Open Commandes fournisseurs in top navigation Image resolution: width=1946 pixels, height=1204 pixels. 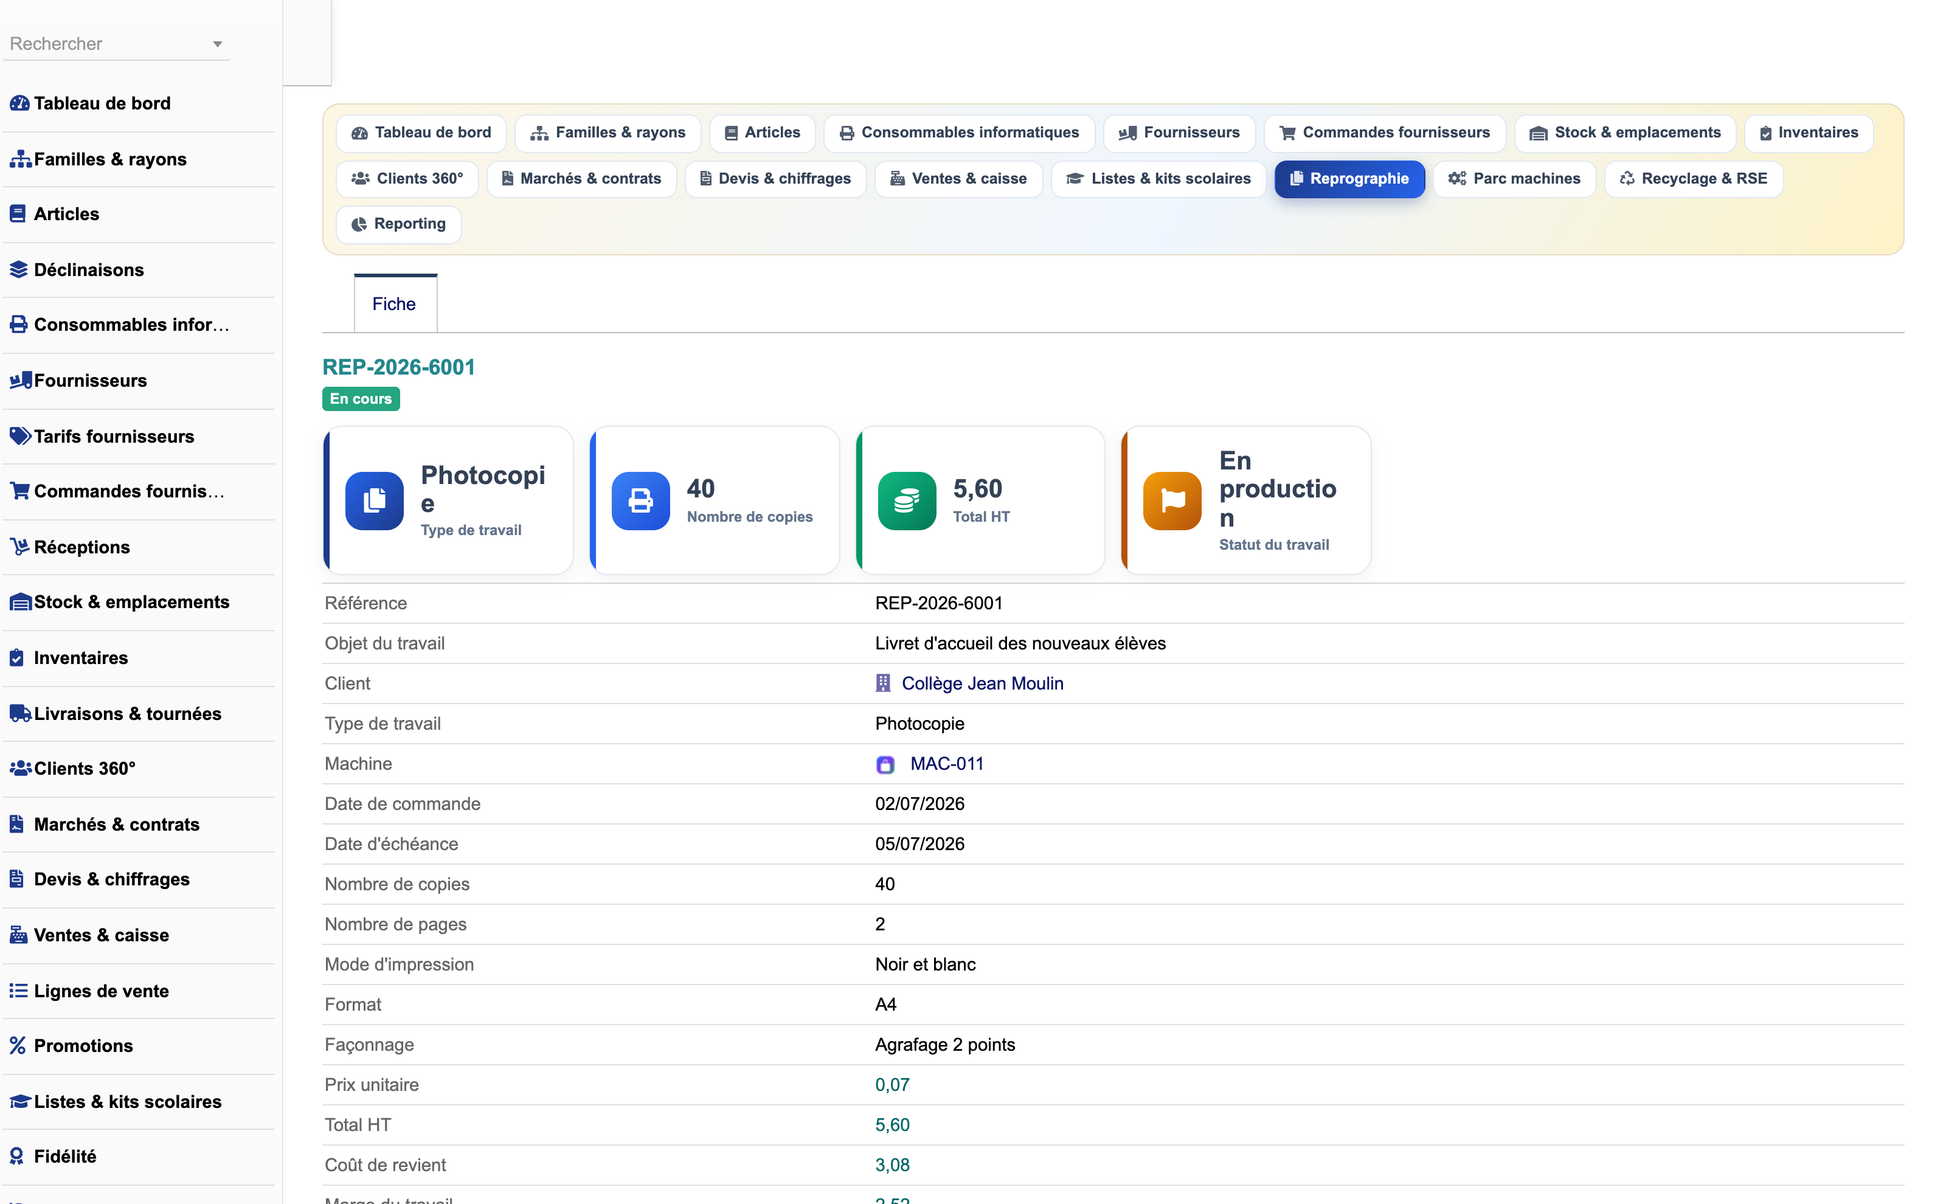point(1385,133)
